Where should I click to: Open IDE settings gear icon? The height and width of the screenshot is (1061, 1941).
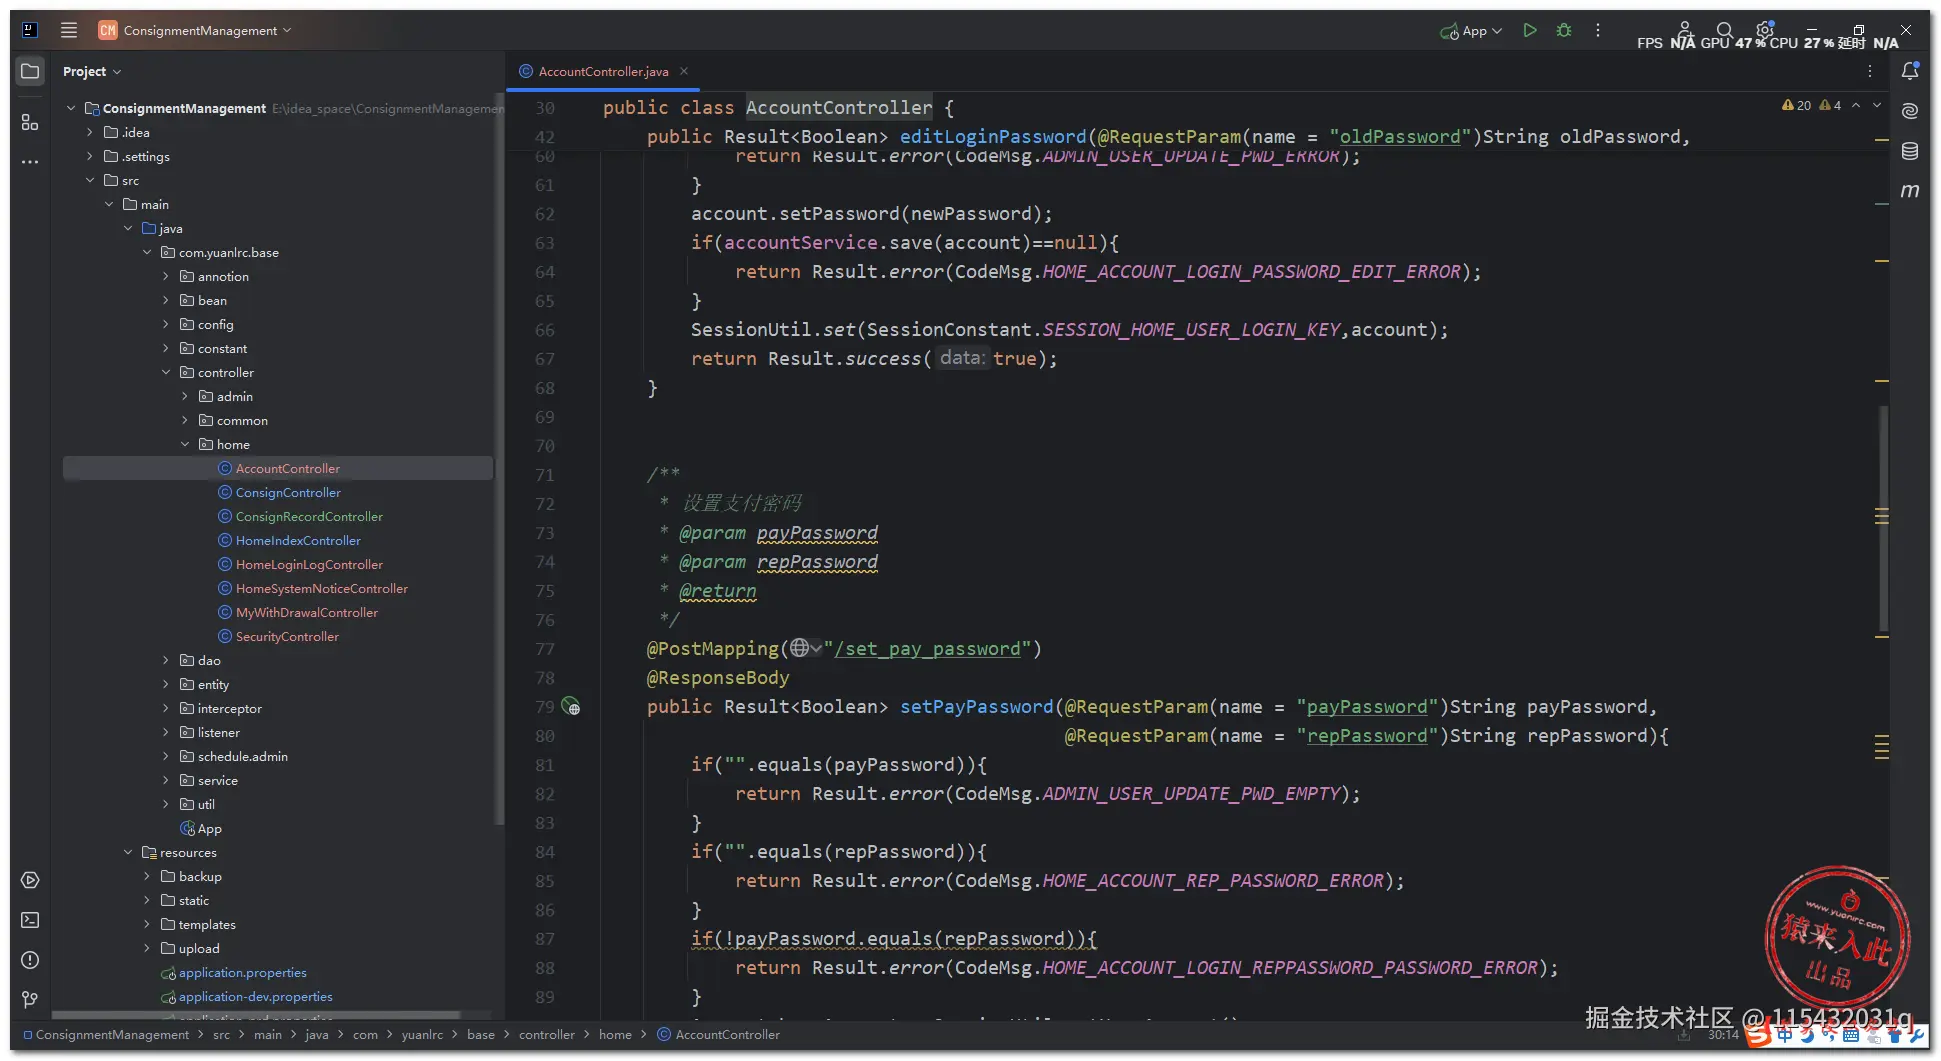1765,30
